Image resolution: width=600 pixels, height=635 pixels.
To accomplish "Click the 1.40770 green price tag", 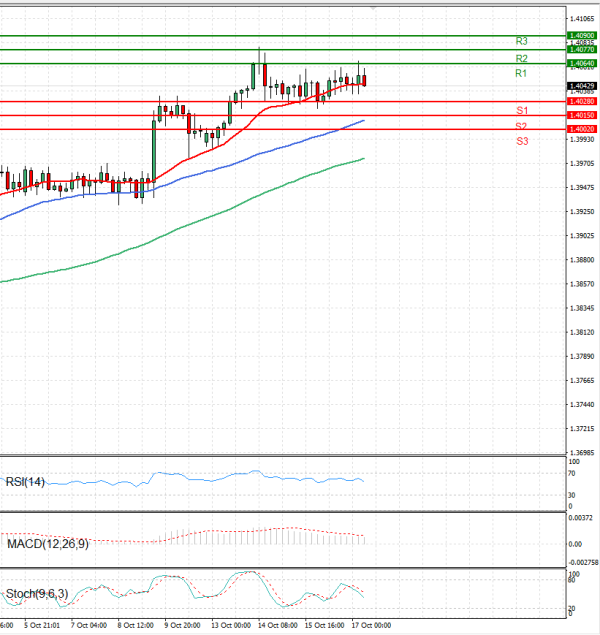I will 582,49.
